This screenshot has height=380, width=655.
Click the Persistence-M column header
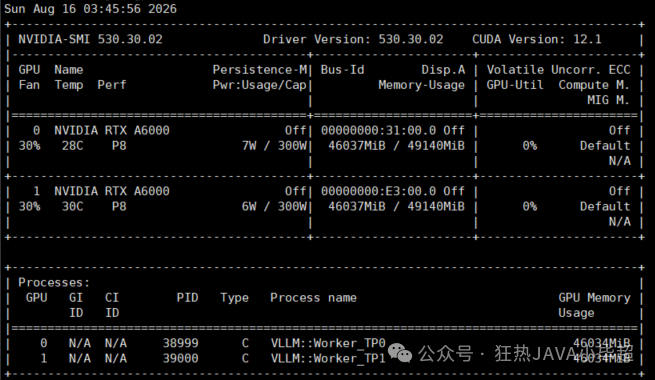(x=260, y=70)
